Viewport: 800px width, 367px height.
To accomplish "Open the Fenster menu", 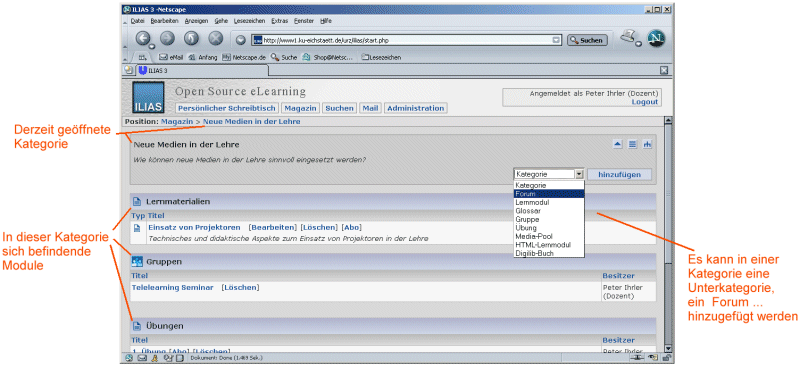I will [304, 21].
